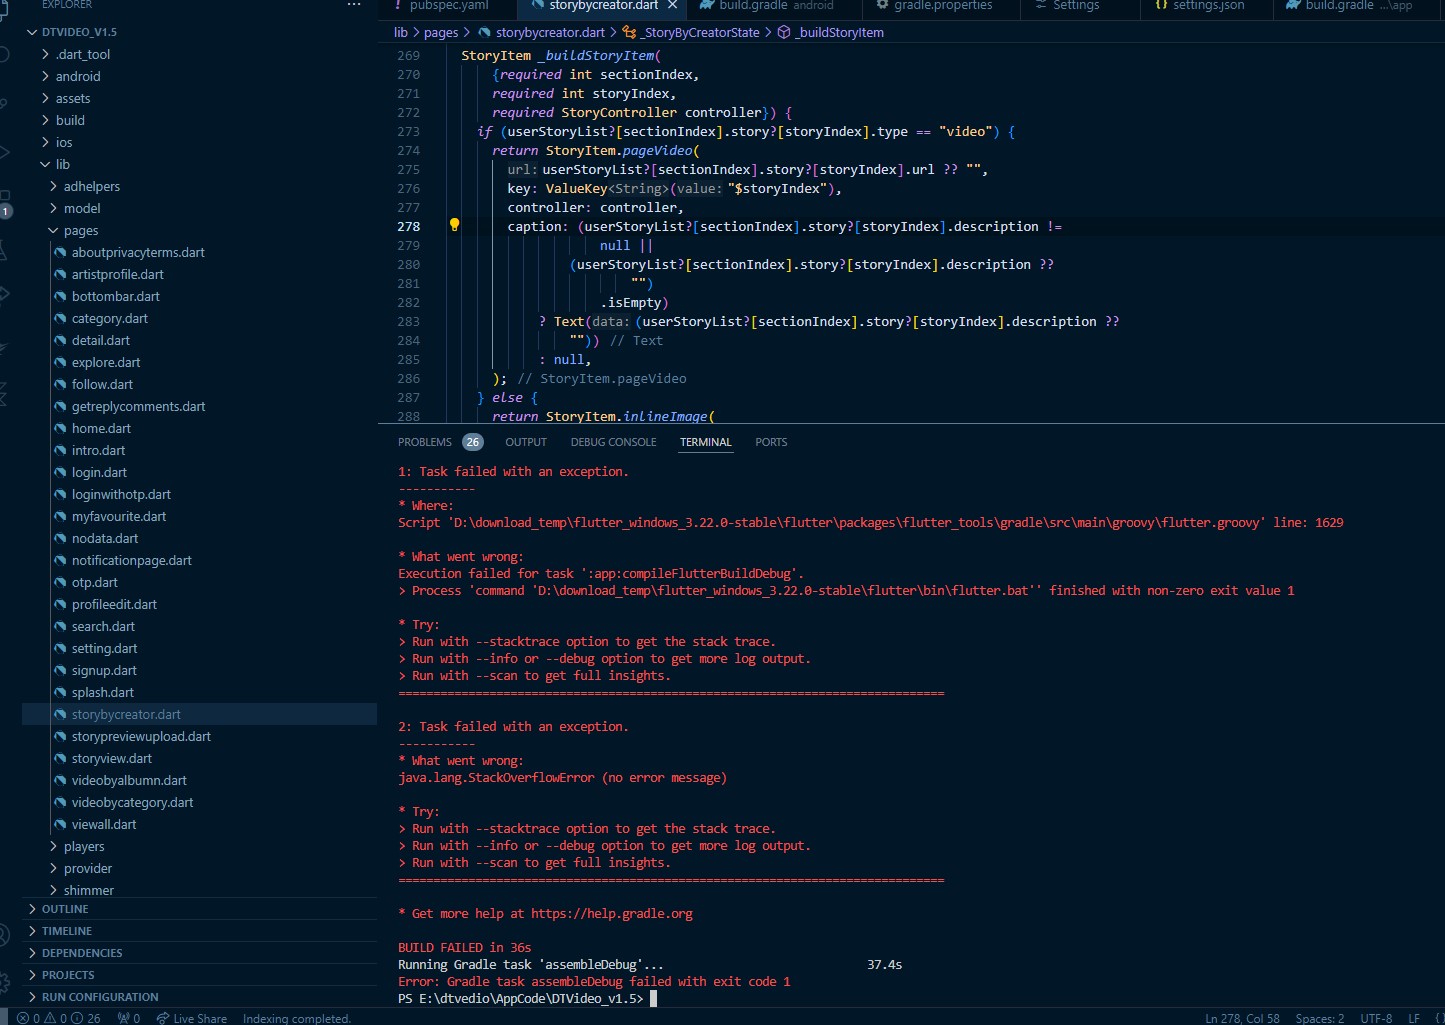The height and width of the screenshot is (1025, 1445).
Task: Click the Dart icon beside otp.dart
Action: (x=61, y=582)
